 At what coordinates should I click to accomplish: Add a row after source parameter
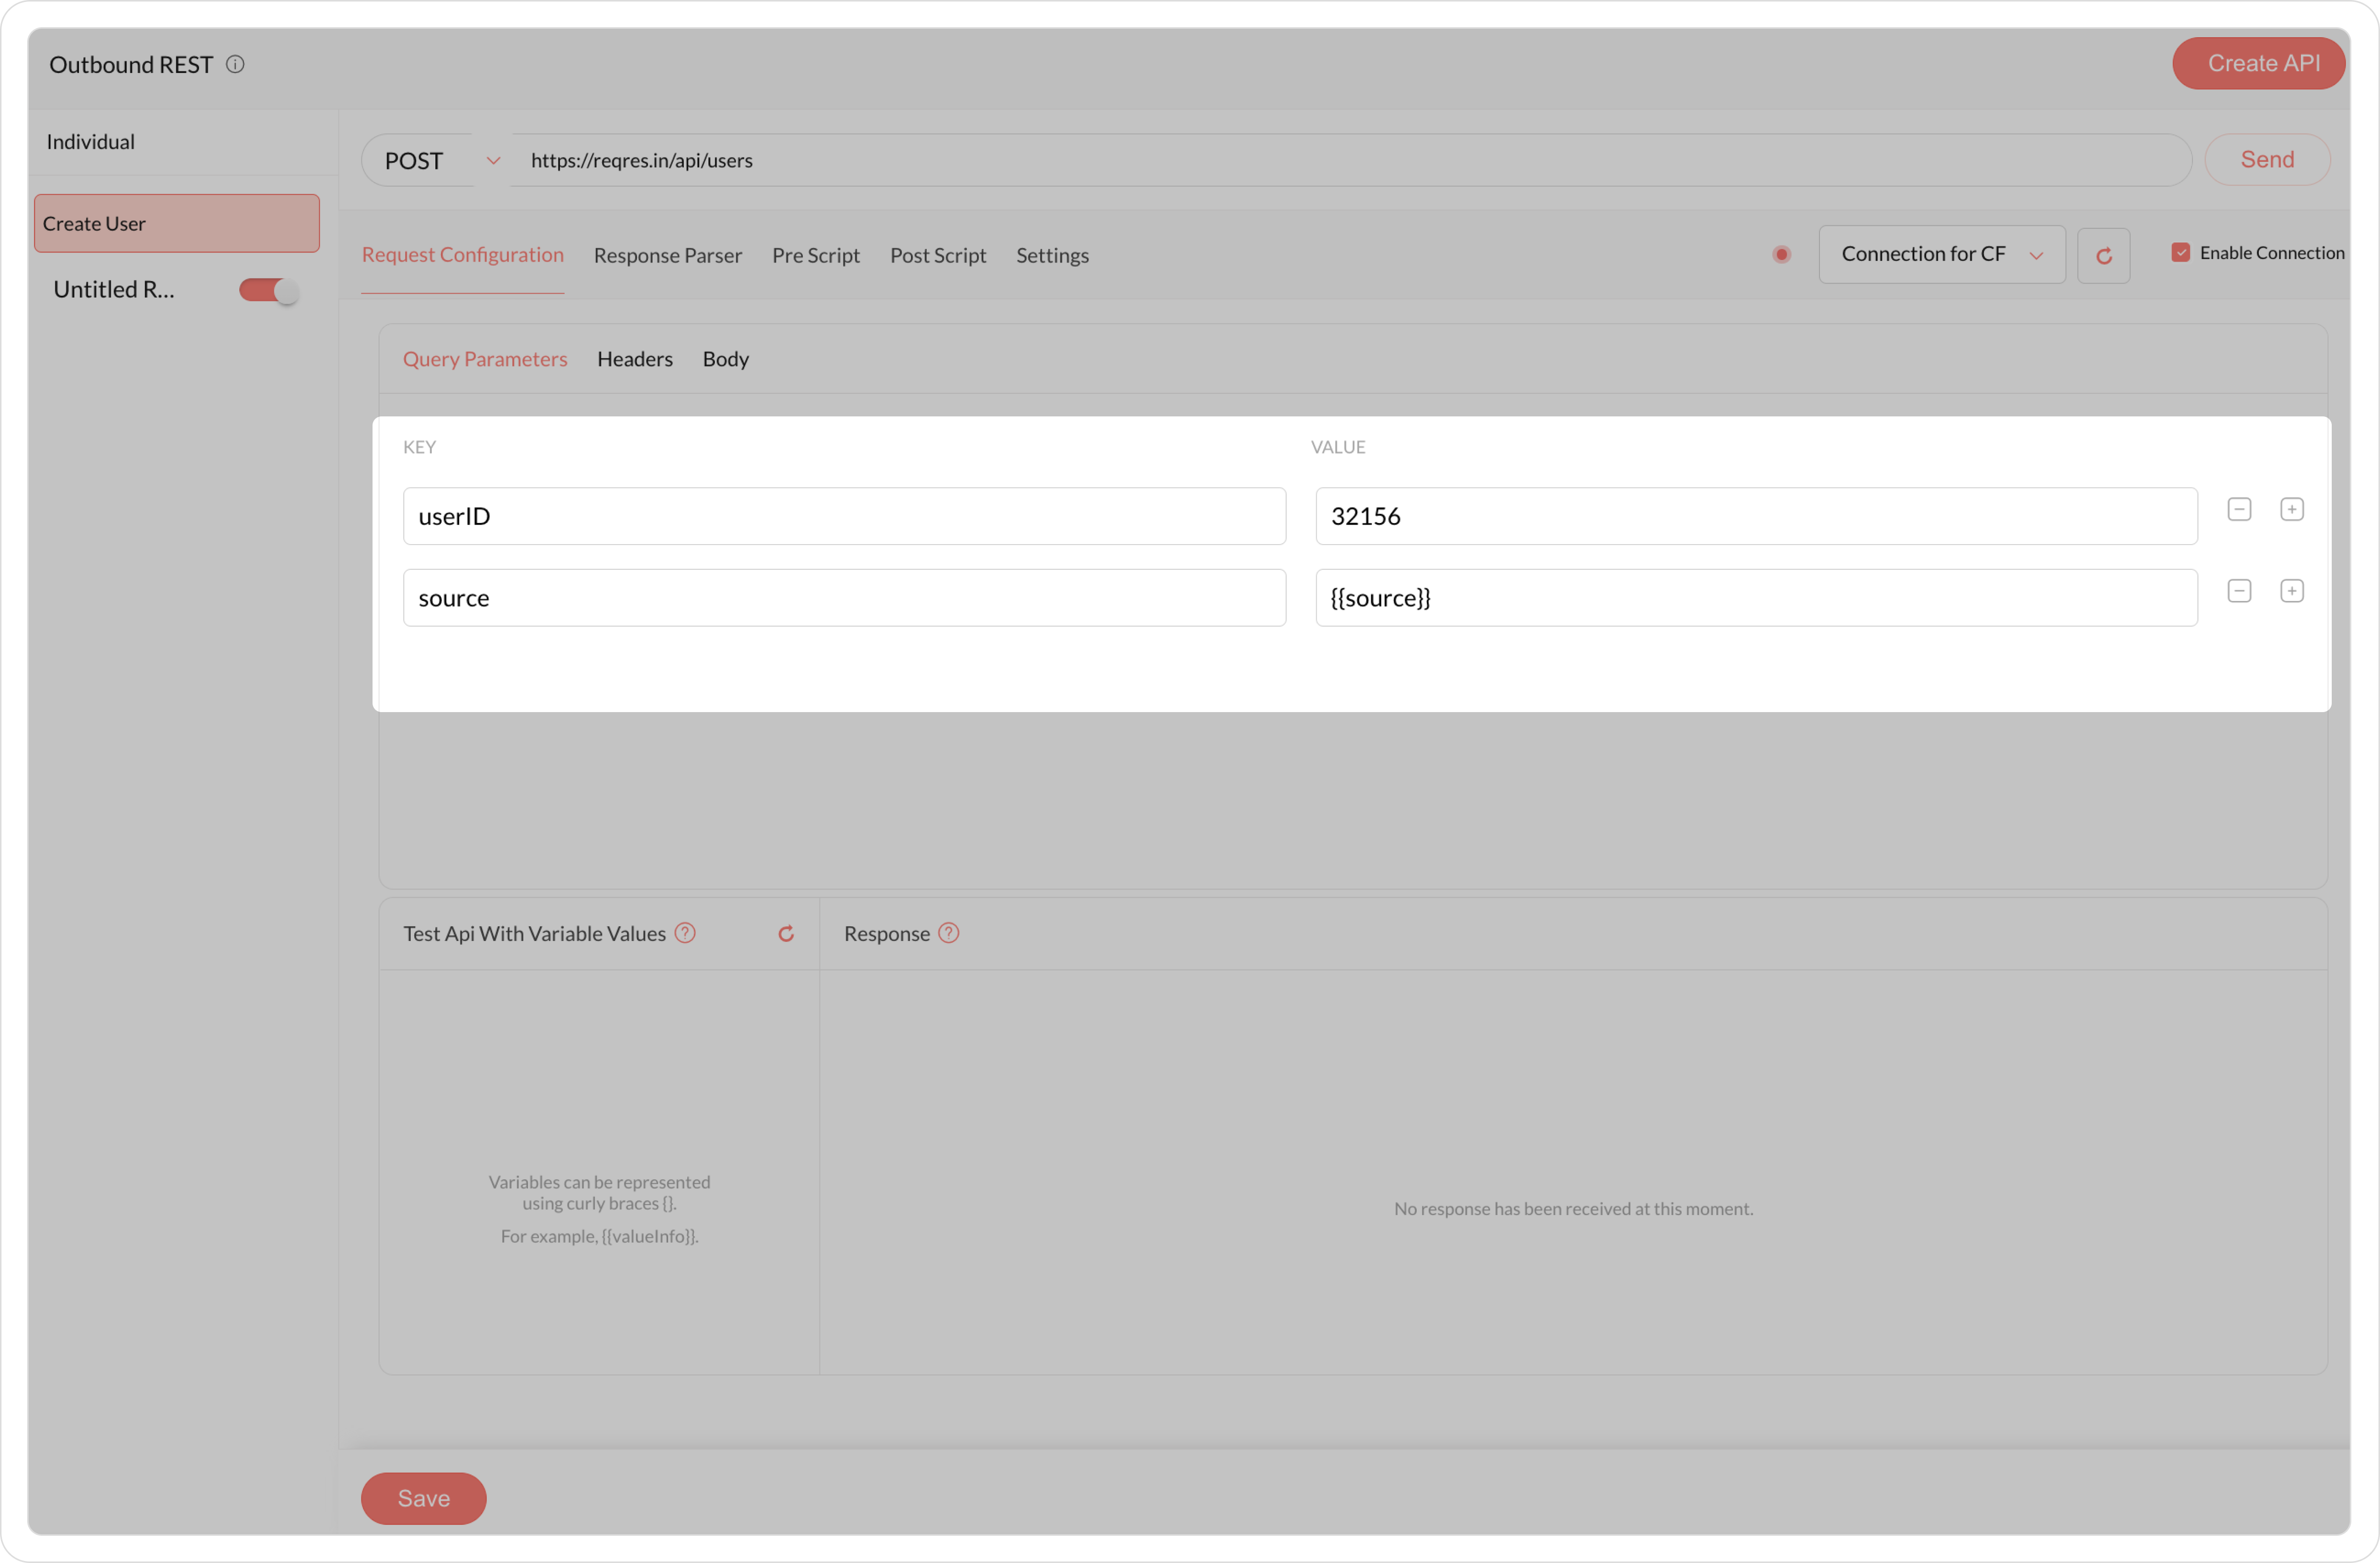(x=2291, y=591)
